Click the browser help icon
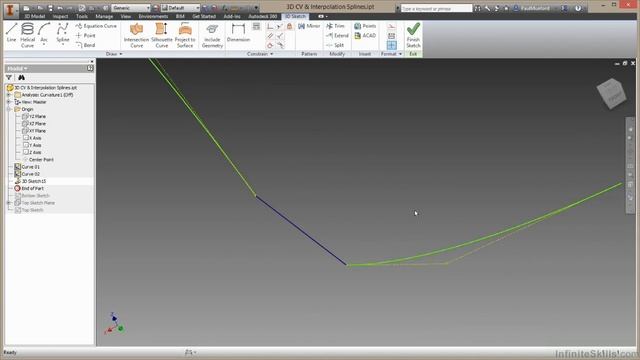Viewport: 640px width, 360px height. pos(90,69)
